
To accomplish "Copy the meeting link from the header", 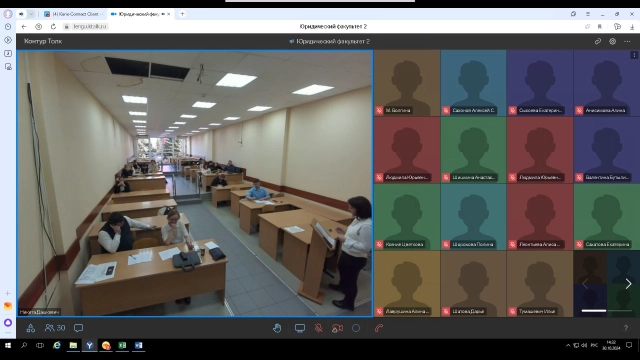I will point(598,41).
